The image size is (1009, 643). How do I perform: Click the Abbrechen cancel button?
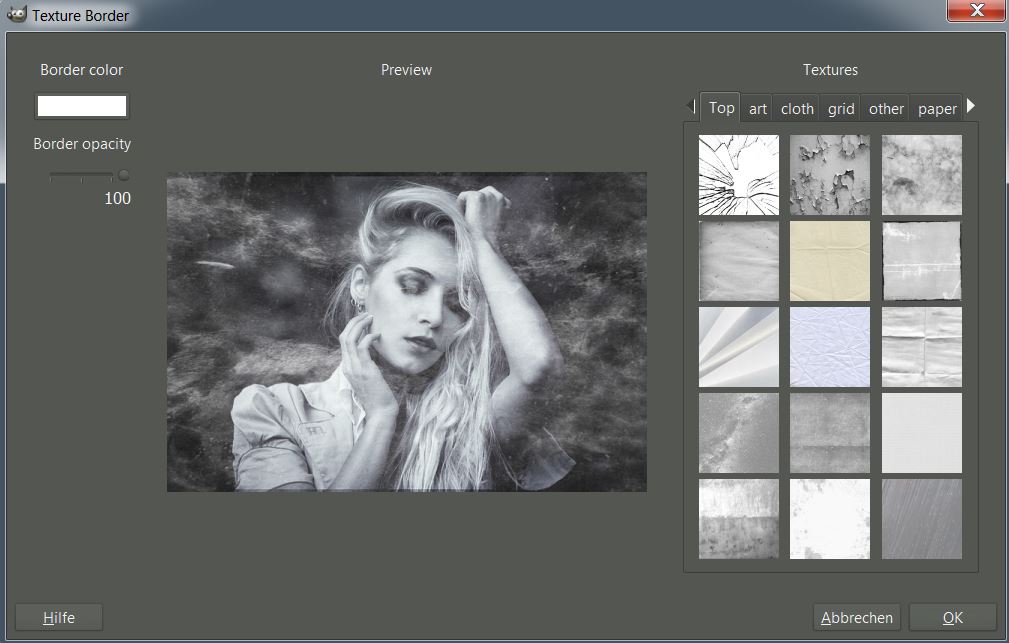pos(857,618)
